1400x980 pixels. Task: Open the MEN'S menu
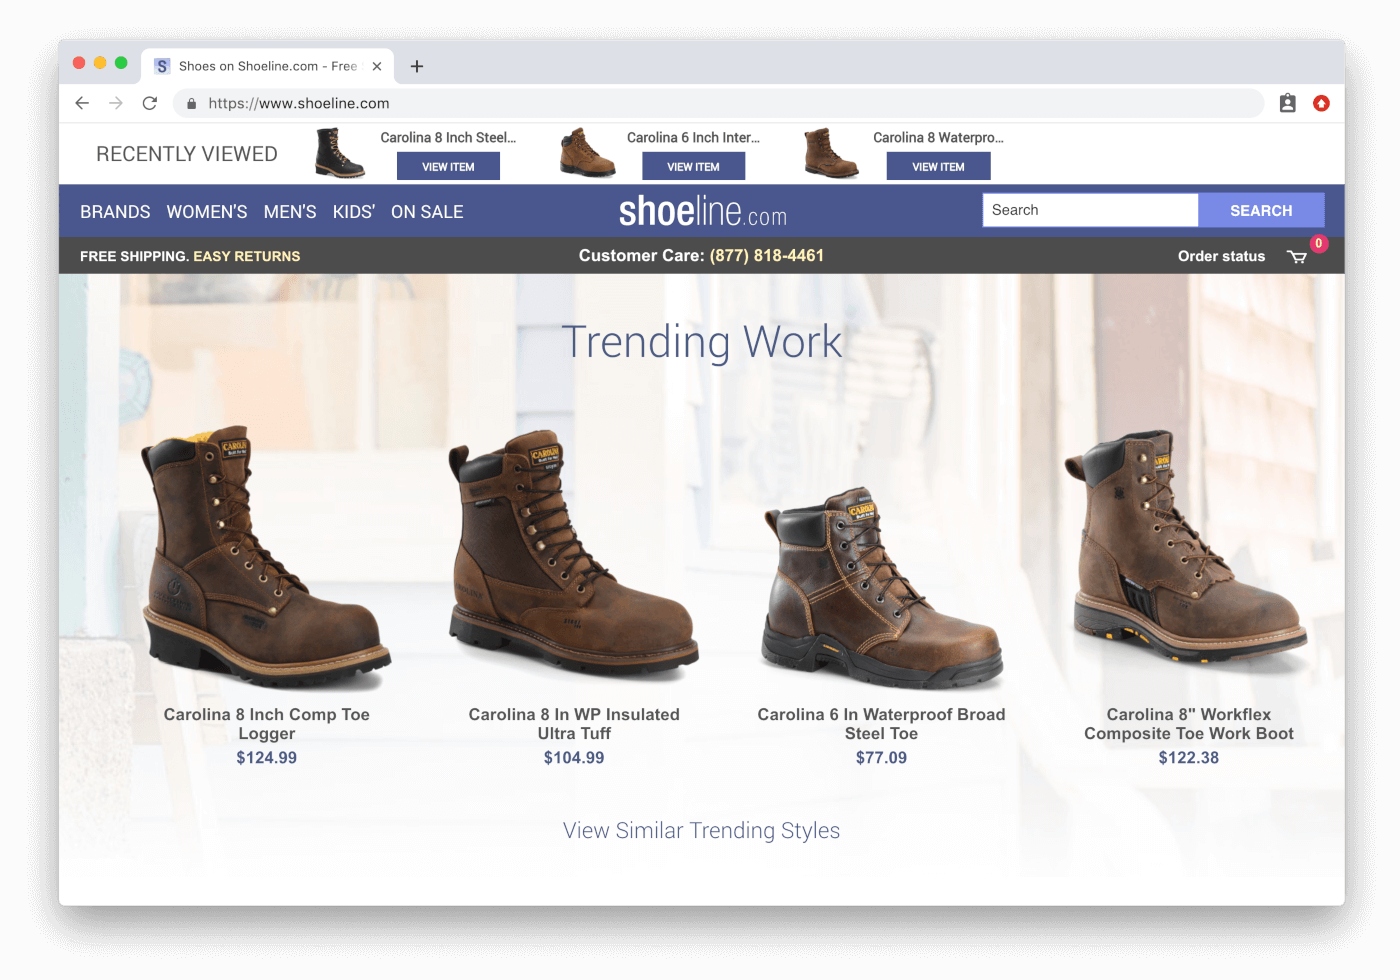point(290,212)
